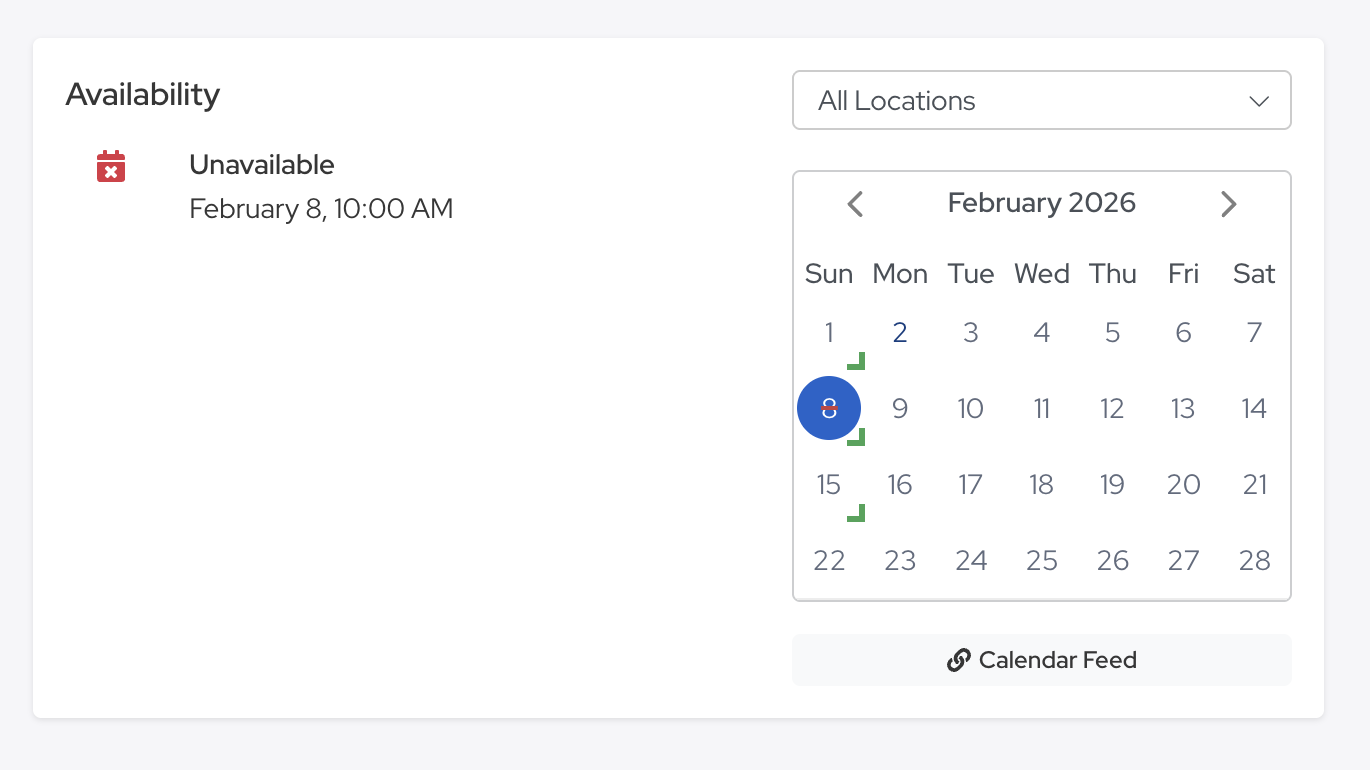Click the All Locations dropdown chevron

point(1259,101)
